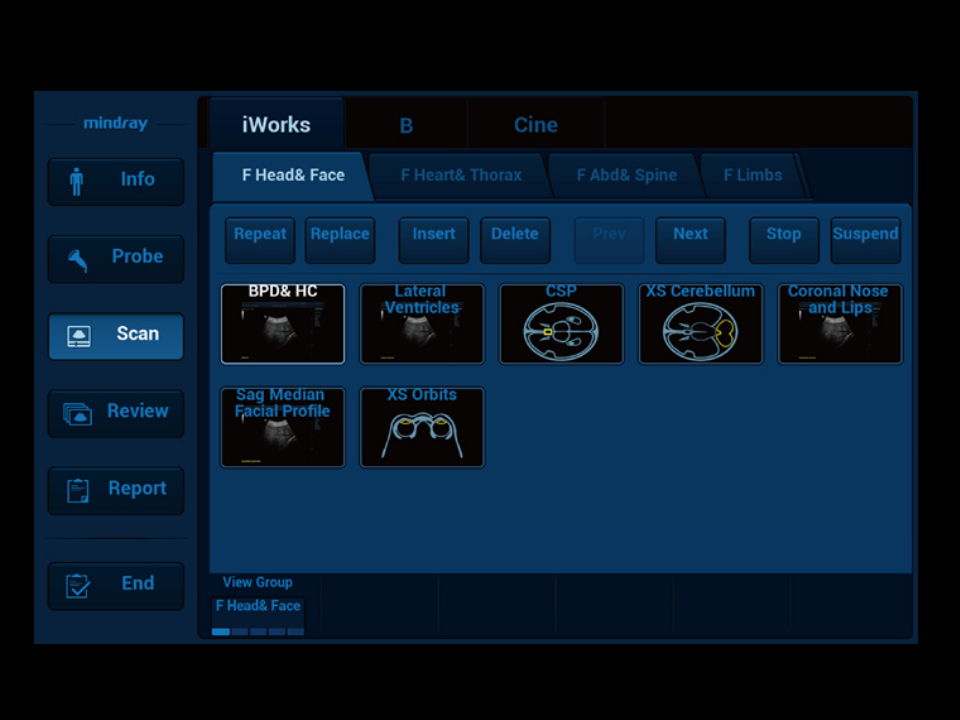Screen dimensions: 960x720
Task: Pick the Lateral Ventricles view
Action: pos(422,325)
